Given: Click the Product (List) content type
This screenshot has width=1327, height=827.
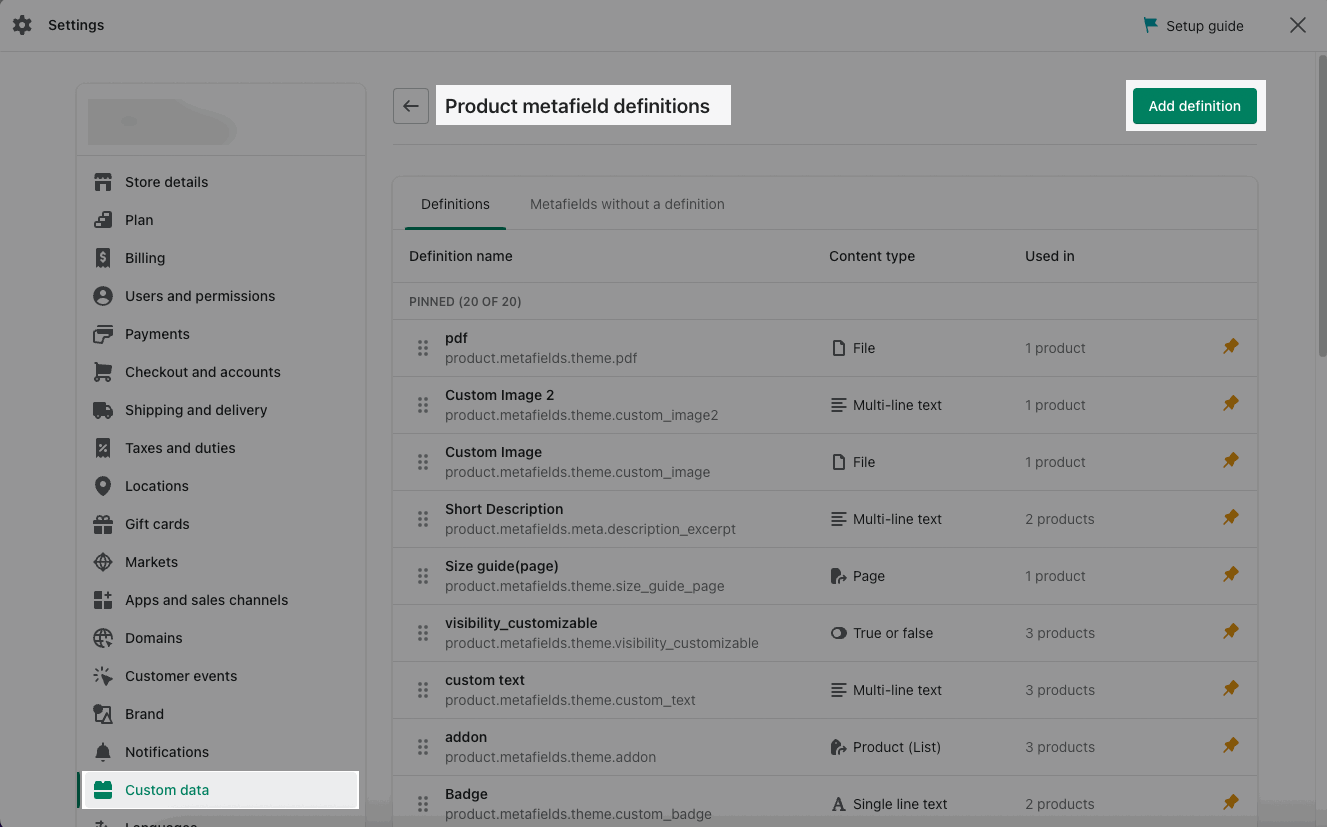Looking at the screenshot, I should click(x=885, y=747).
